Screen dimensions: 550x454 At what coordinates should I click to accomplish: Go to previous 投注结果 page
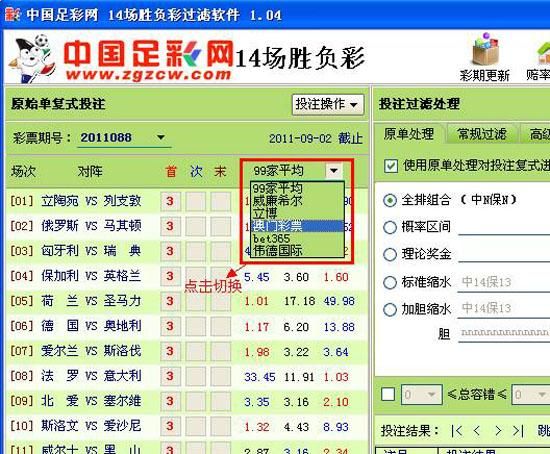coord(477,430)
